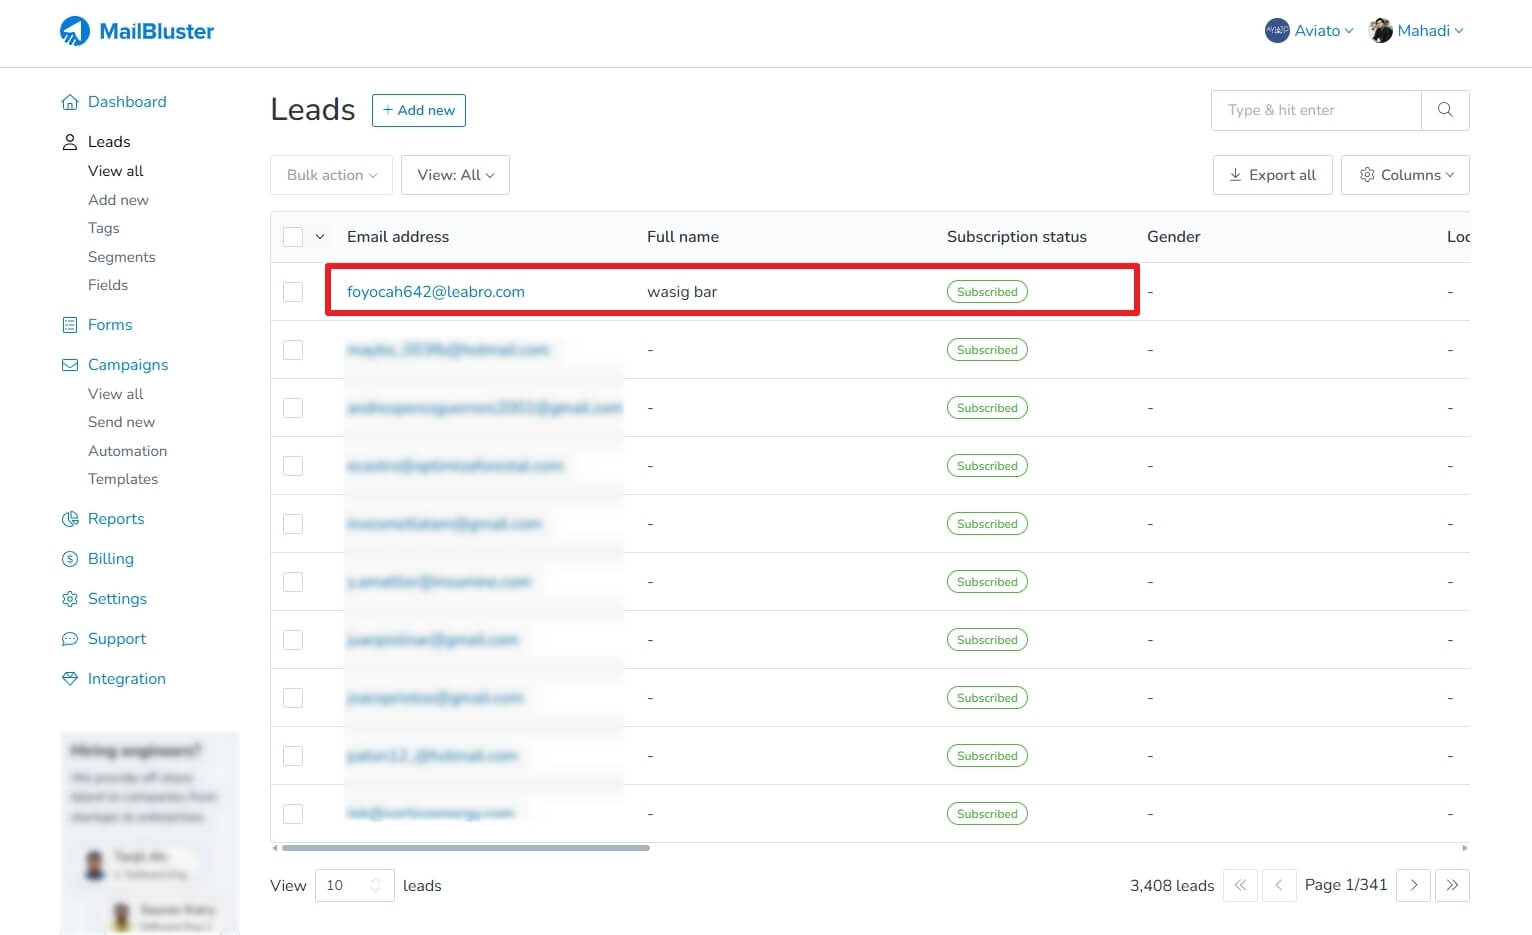Click the Forms sidebar icon
Screen dimensions: 1532x935
point(70,325)
